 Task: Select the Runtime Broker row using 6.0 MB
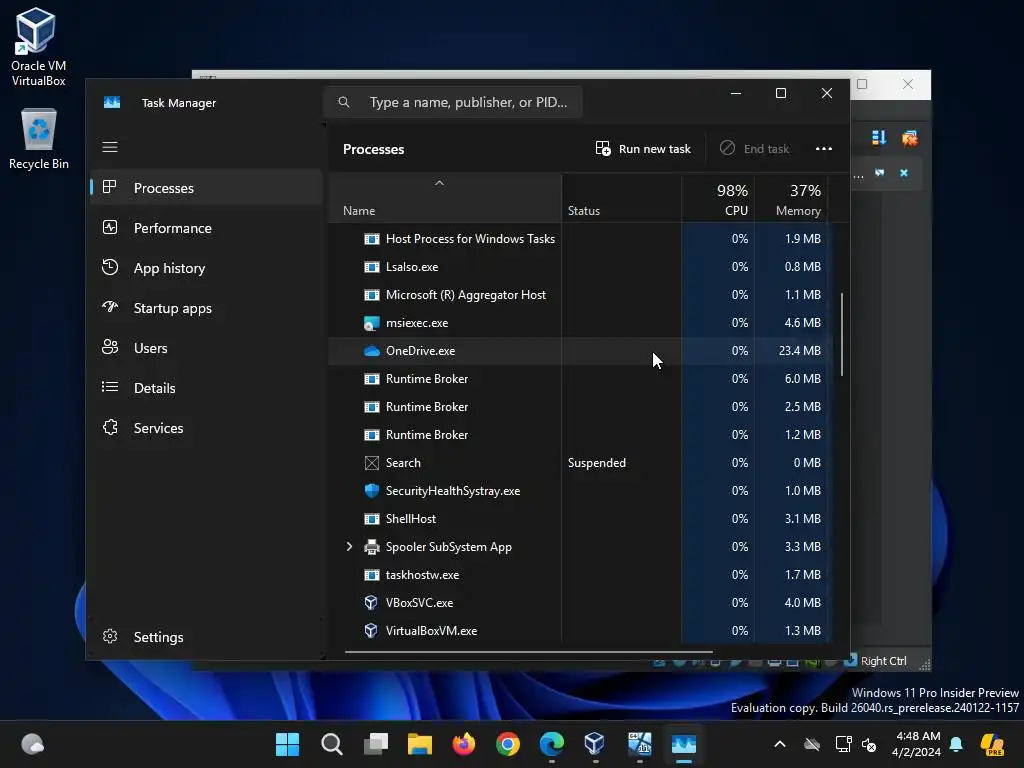(x=579, y=379)
